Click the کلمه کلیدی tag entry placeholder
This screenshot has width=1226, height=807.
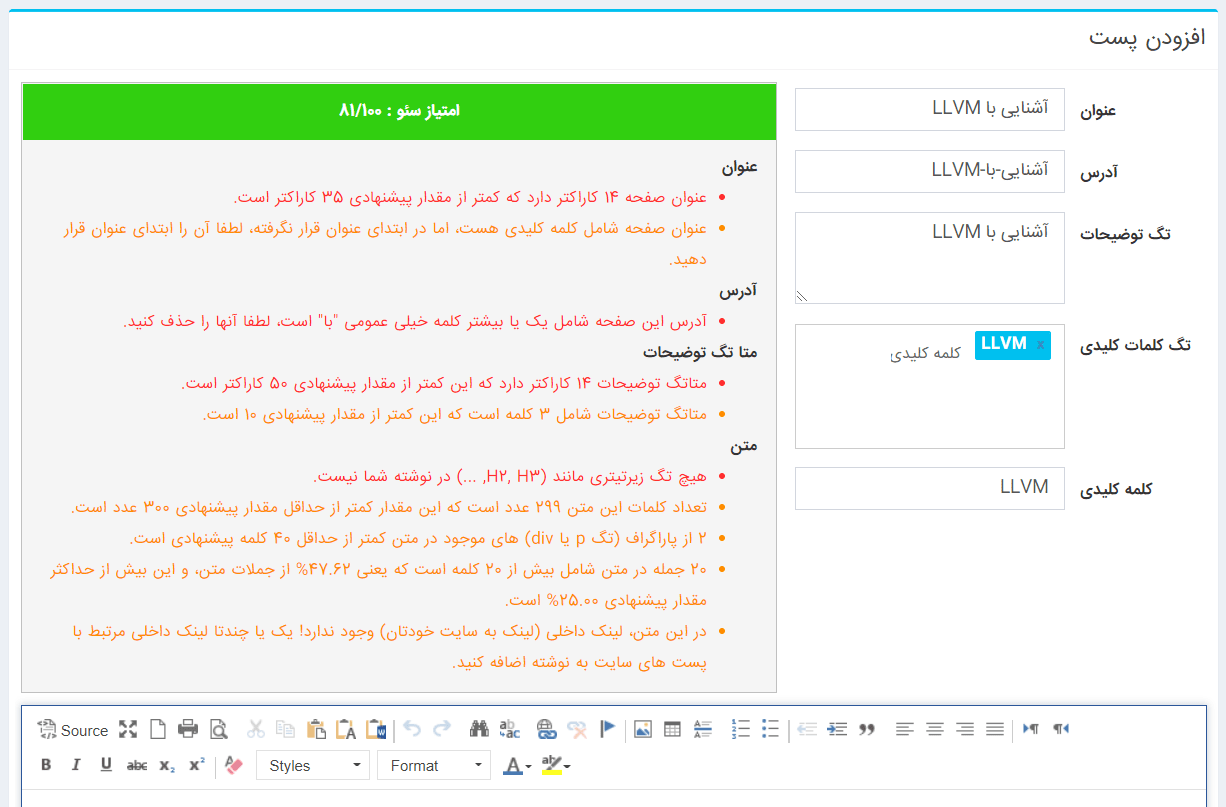tap(926, 353)
